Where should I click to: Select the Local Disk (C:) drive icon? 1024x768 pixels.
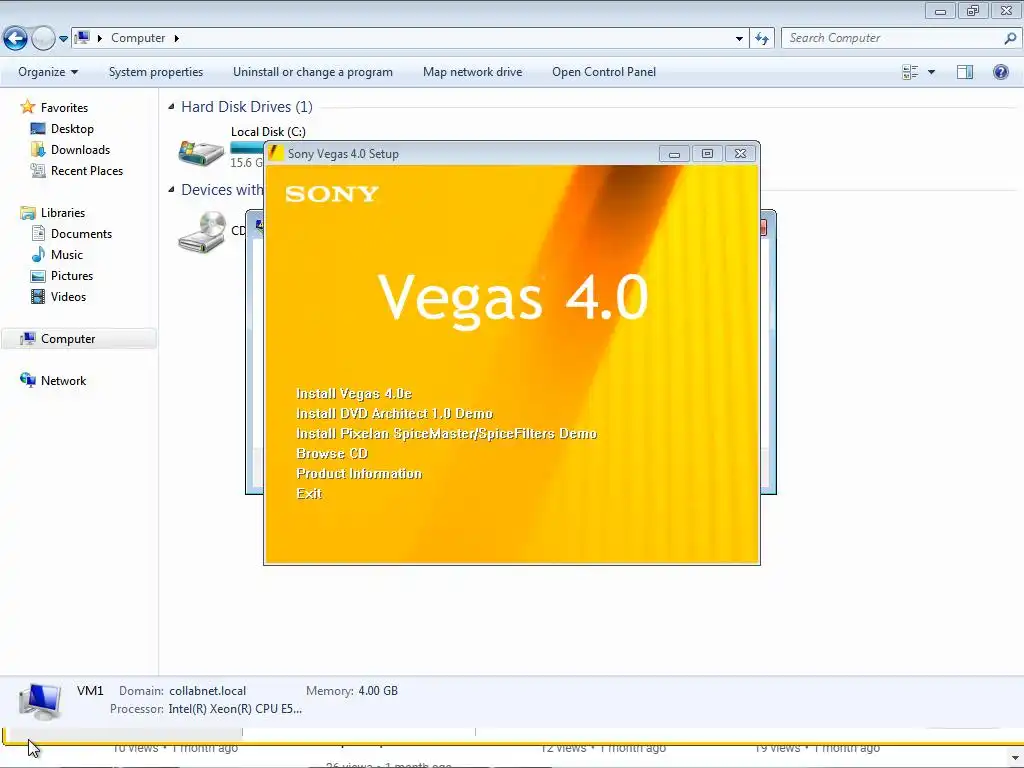(201, 153)
